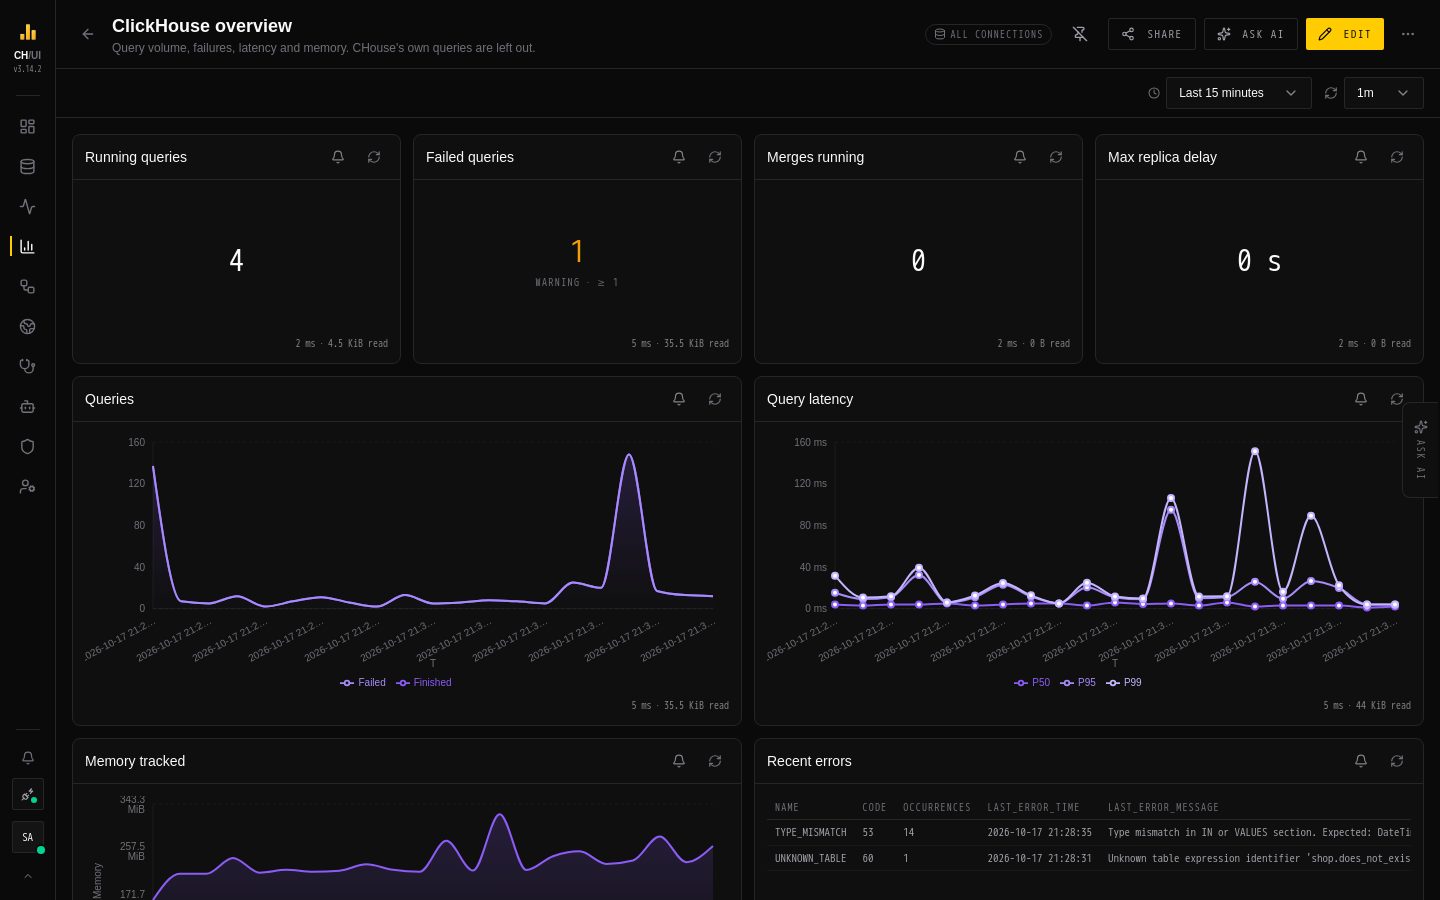
Task: Click the Ask AI header button
Action: tap(1250, 34)
